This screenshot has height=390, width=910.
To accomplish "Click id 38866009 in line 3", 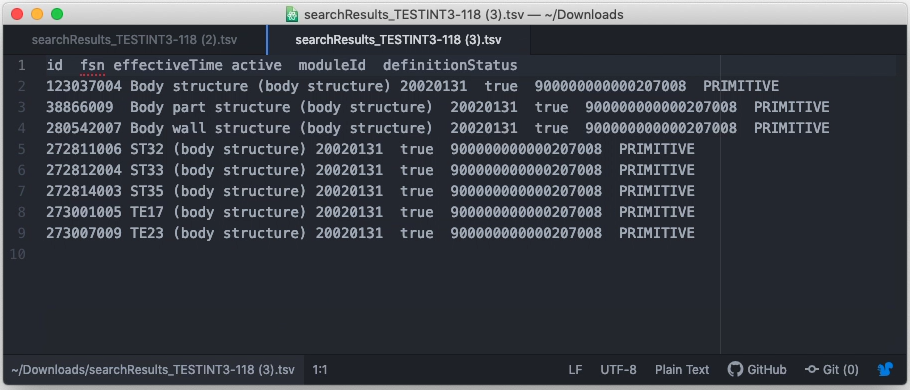I will (x=80, y=107).
